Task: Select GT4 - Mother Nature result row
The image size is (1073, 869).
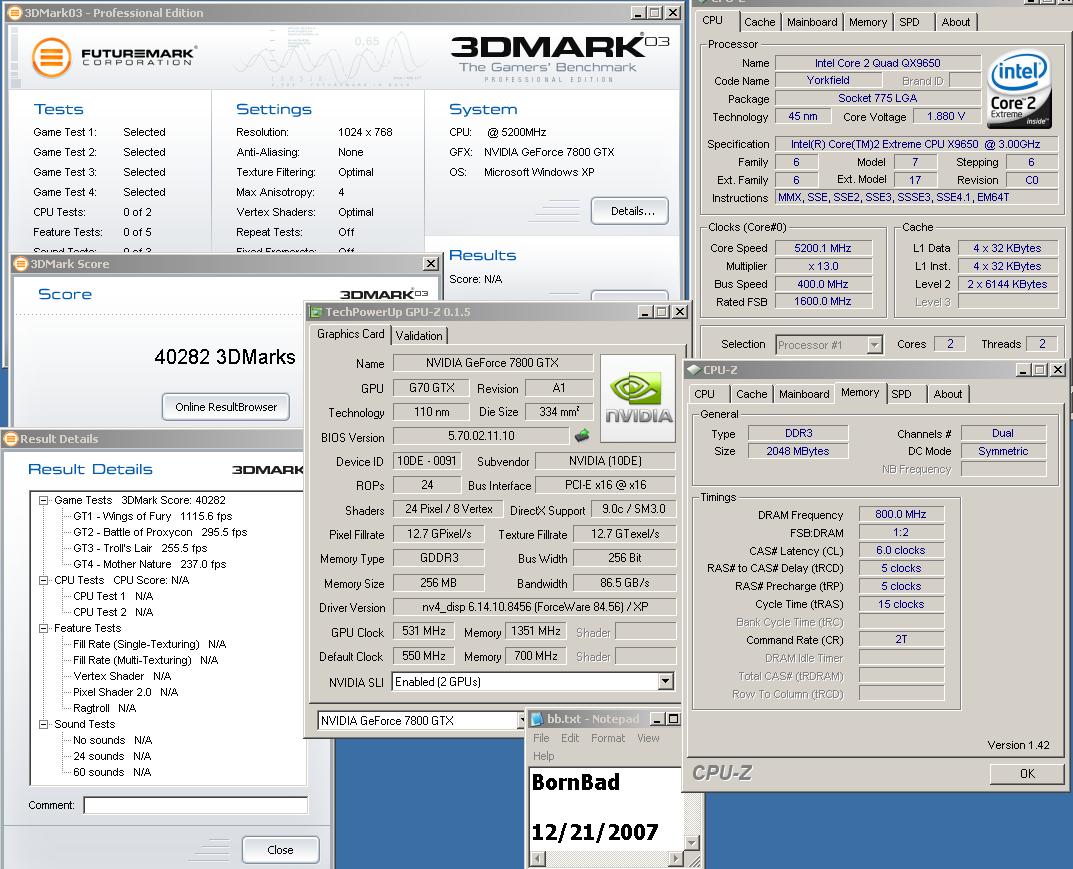Action: coord(149,564)
